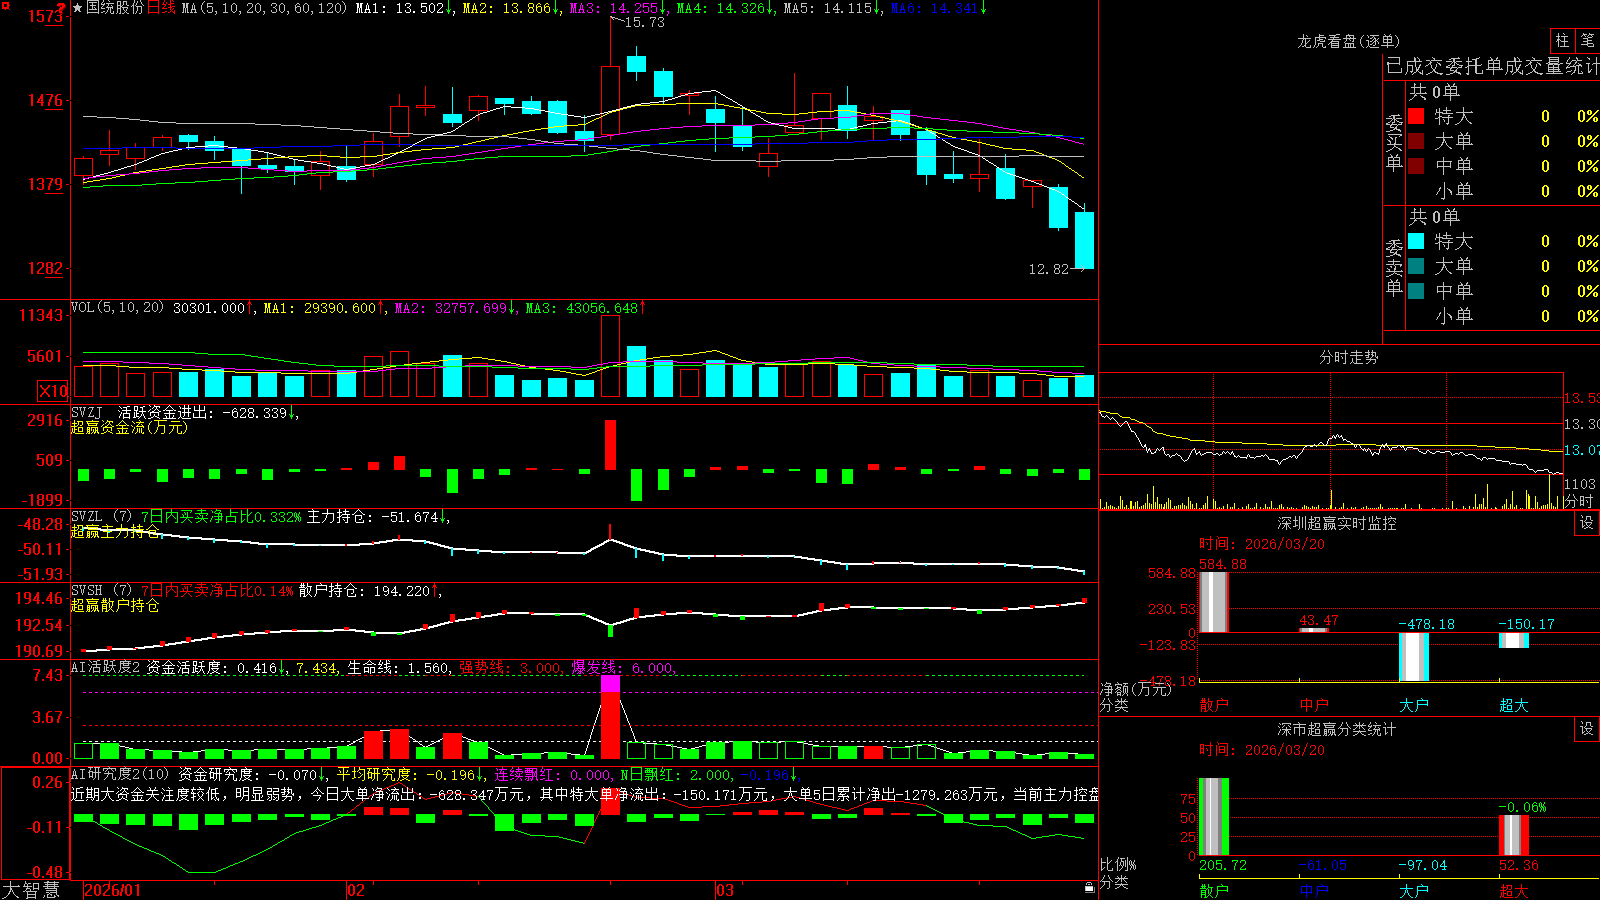Click the 深市超赢分类统计 panel title
The height and width of the screenshot is (900, 1600).
coord(1336,729)
